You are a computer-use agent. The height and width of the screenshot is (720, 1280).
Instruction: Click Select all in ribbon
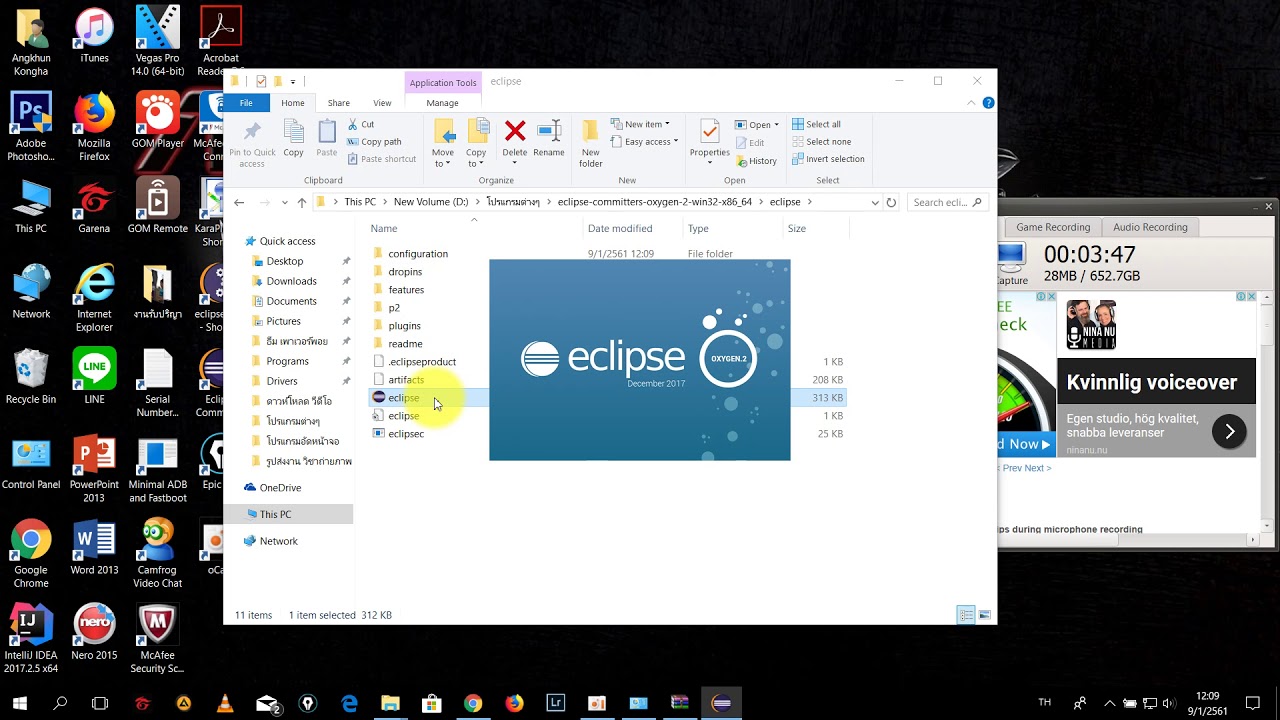coord(816,125)
